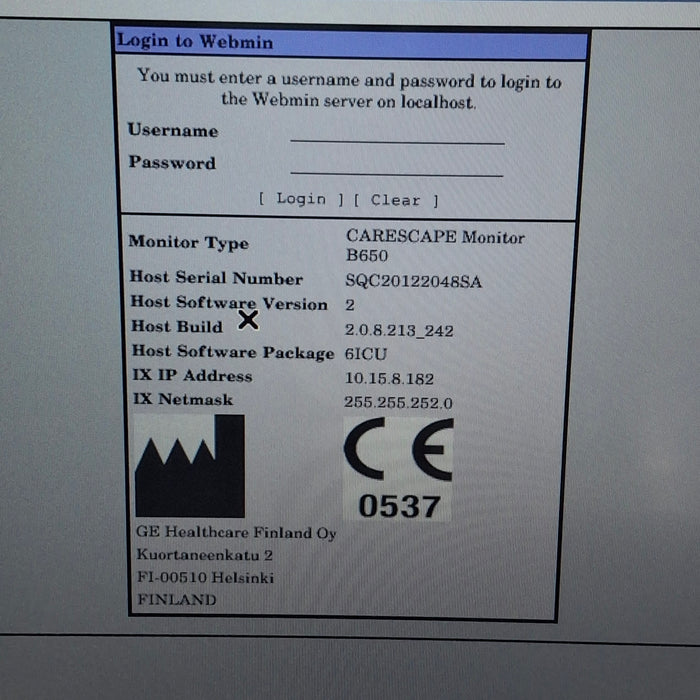Click the 'Password' label
Viewport: 700px width, 700px height.
point(172,162)
